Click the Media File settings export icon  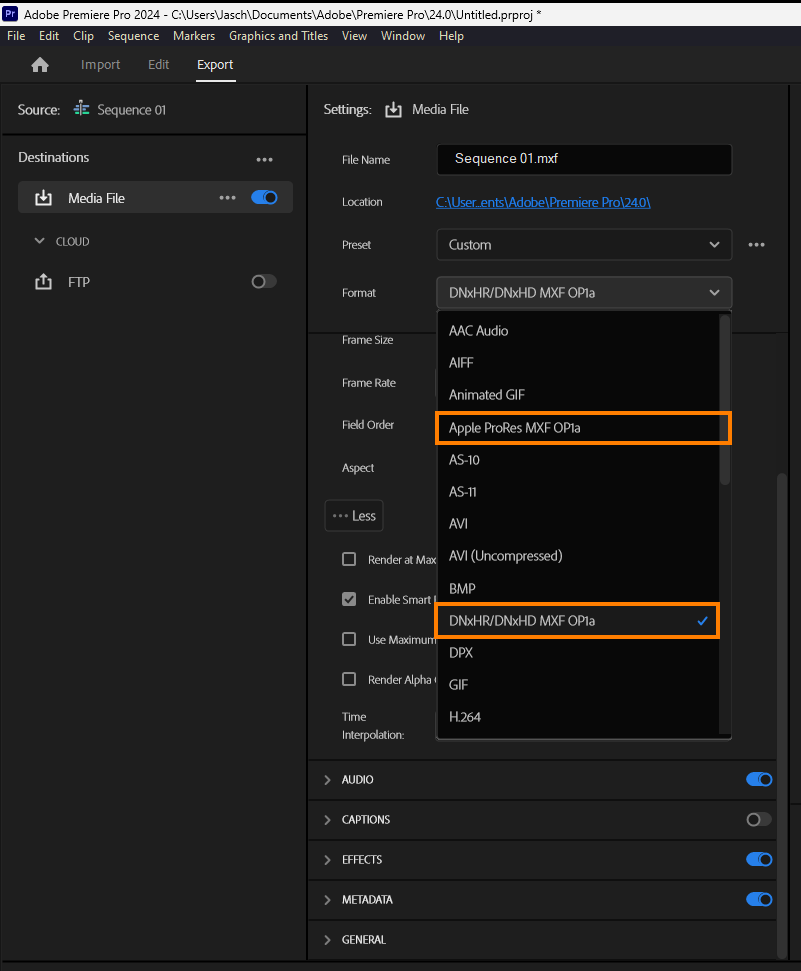[393, 110]
